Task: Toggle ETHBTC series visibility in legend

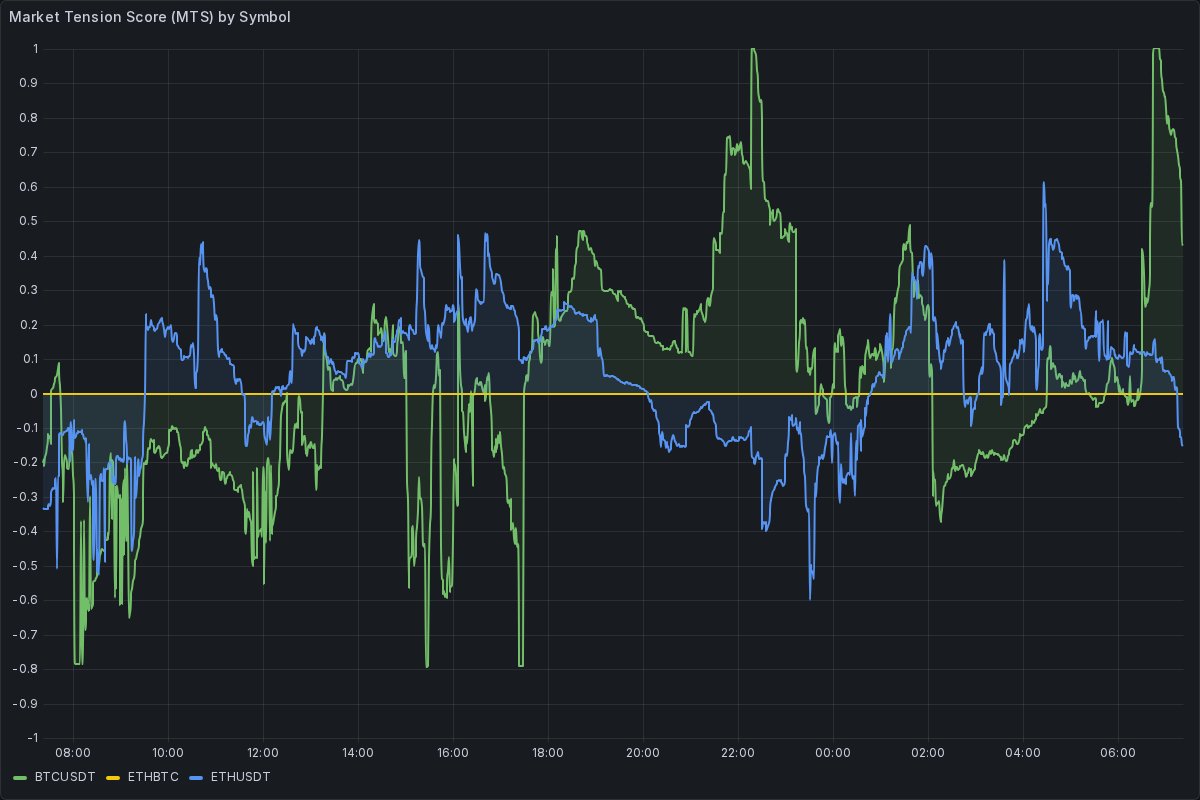Action: (x=153, y=777)
